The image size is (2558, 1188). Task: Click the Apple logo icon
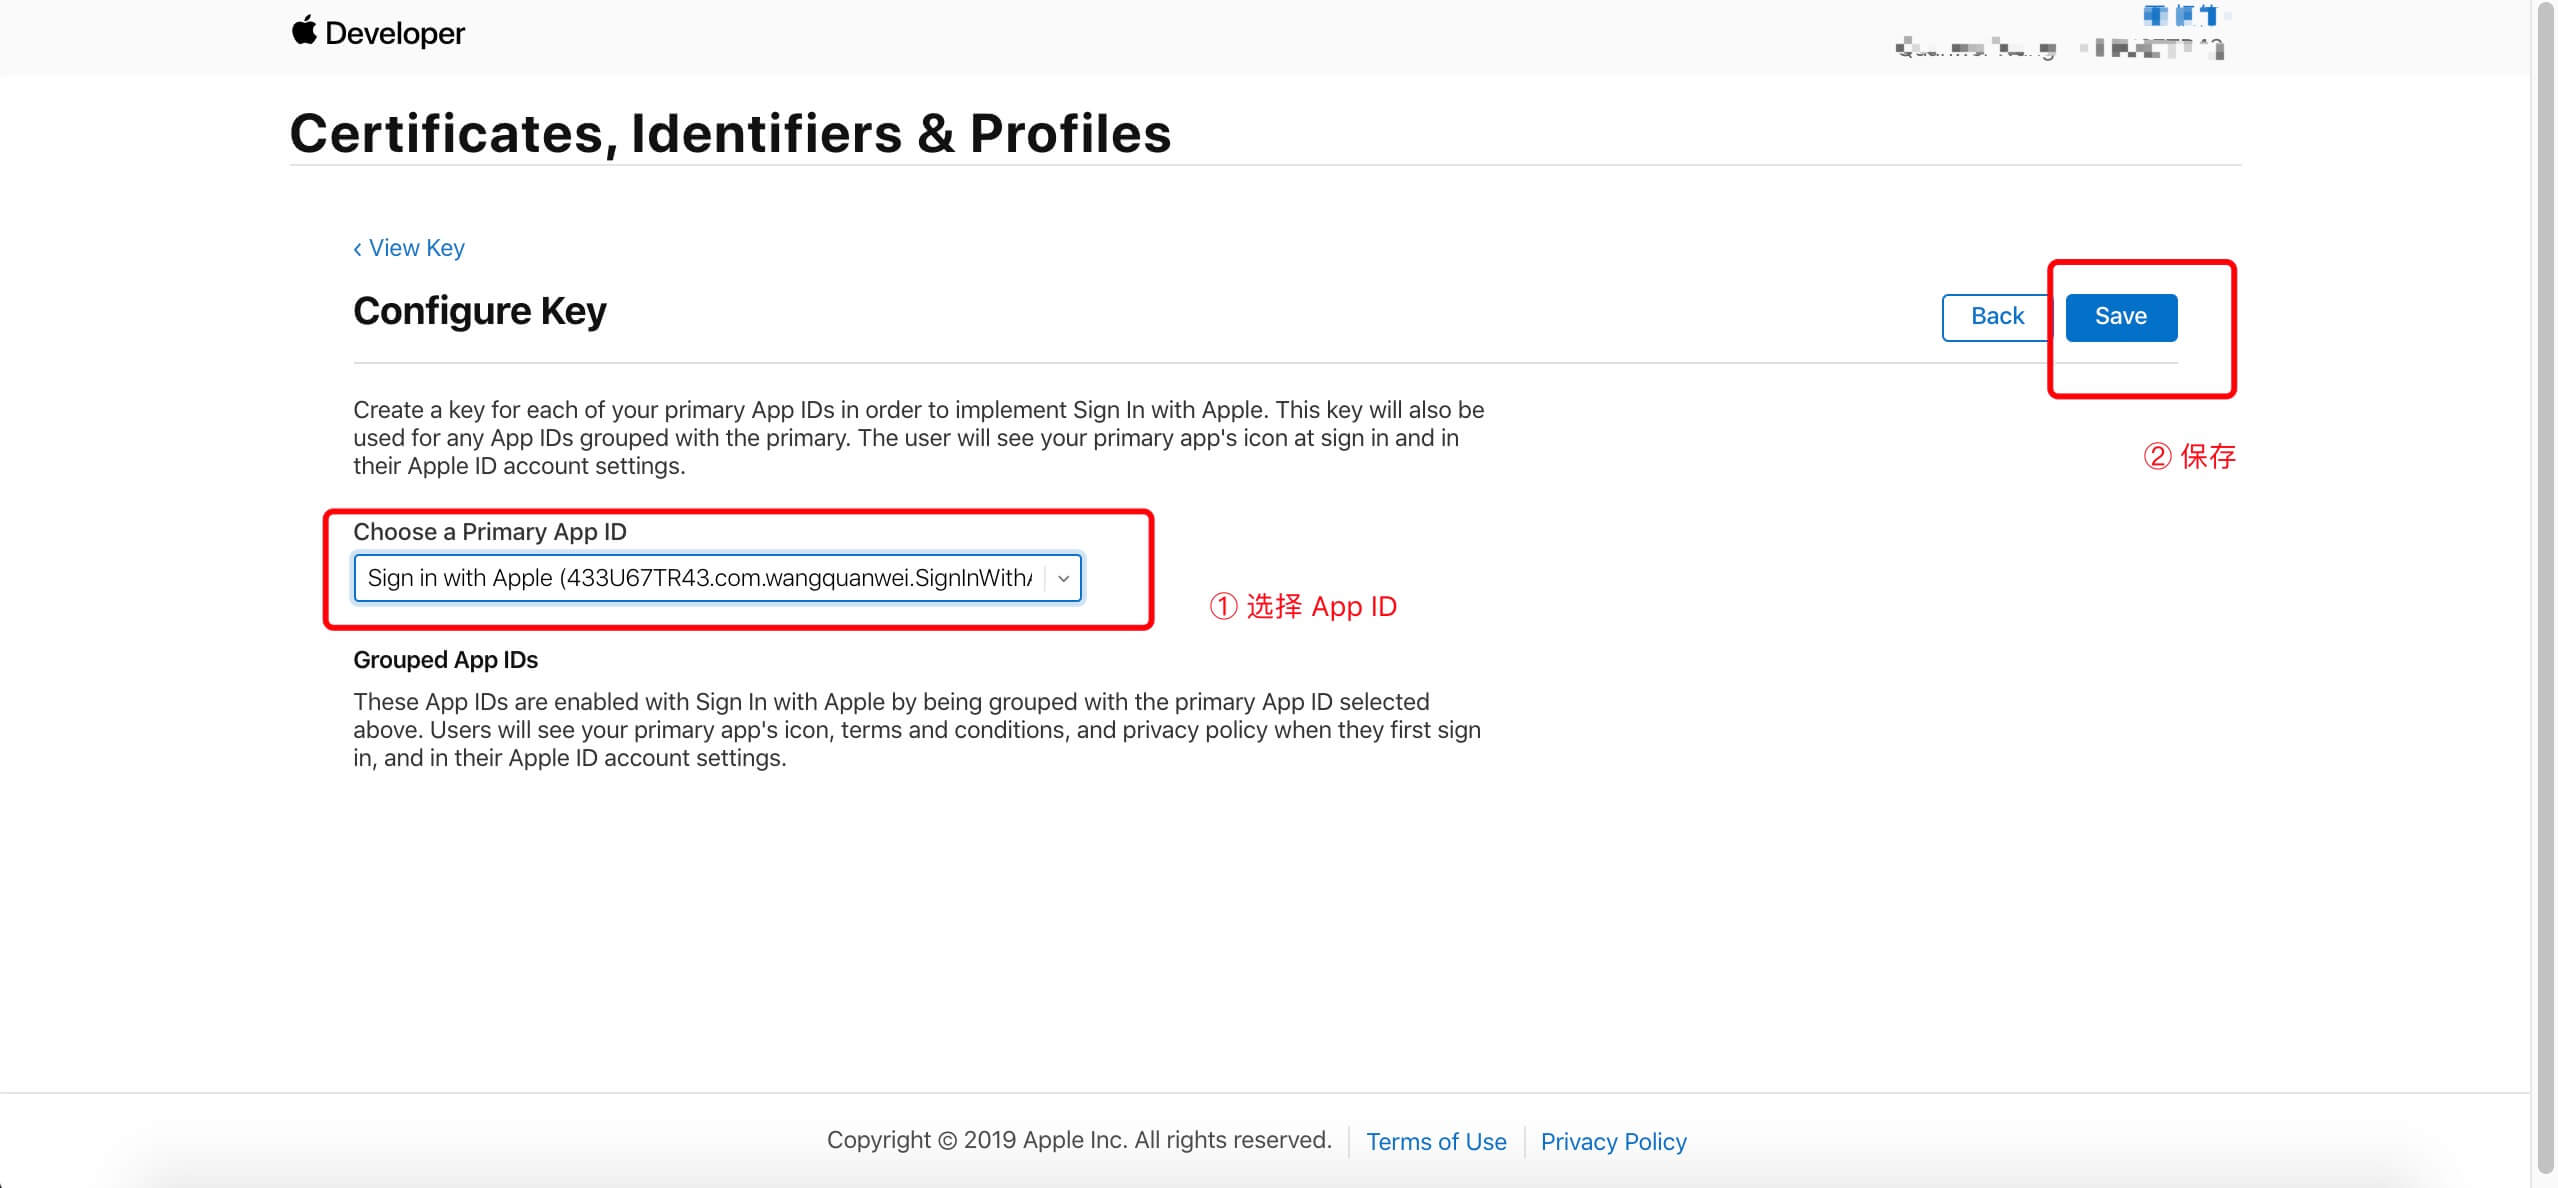point(304,31)
